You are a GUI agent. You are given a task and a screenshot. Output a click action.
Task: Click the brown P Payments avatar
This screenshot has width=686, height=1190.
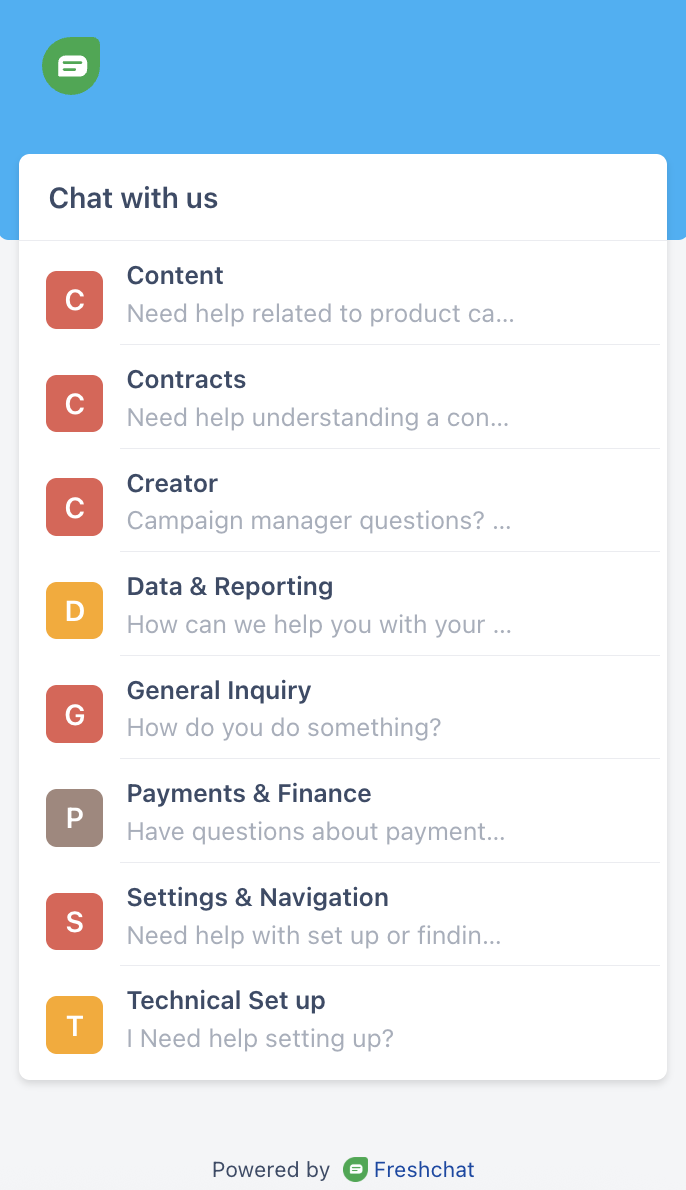pos(75,818)
